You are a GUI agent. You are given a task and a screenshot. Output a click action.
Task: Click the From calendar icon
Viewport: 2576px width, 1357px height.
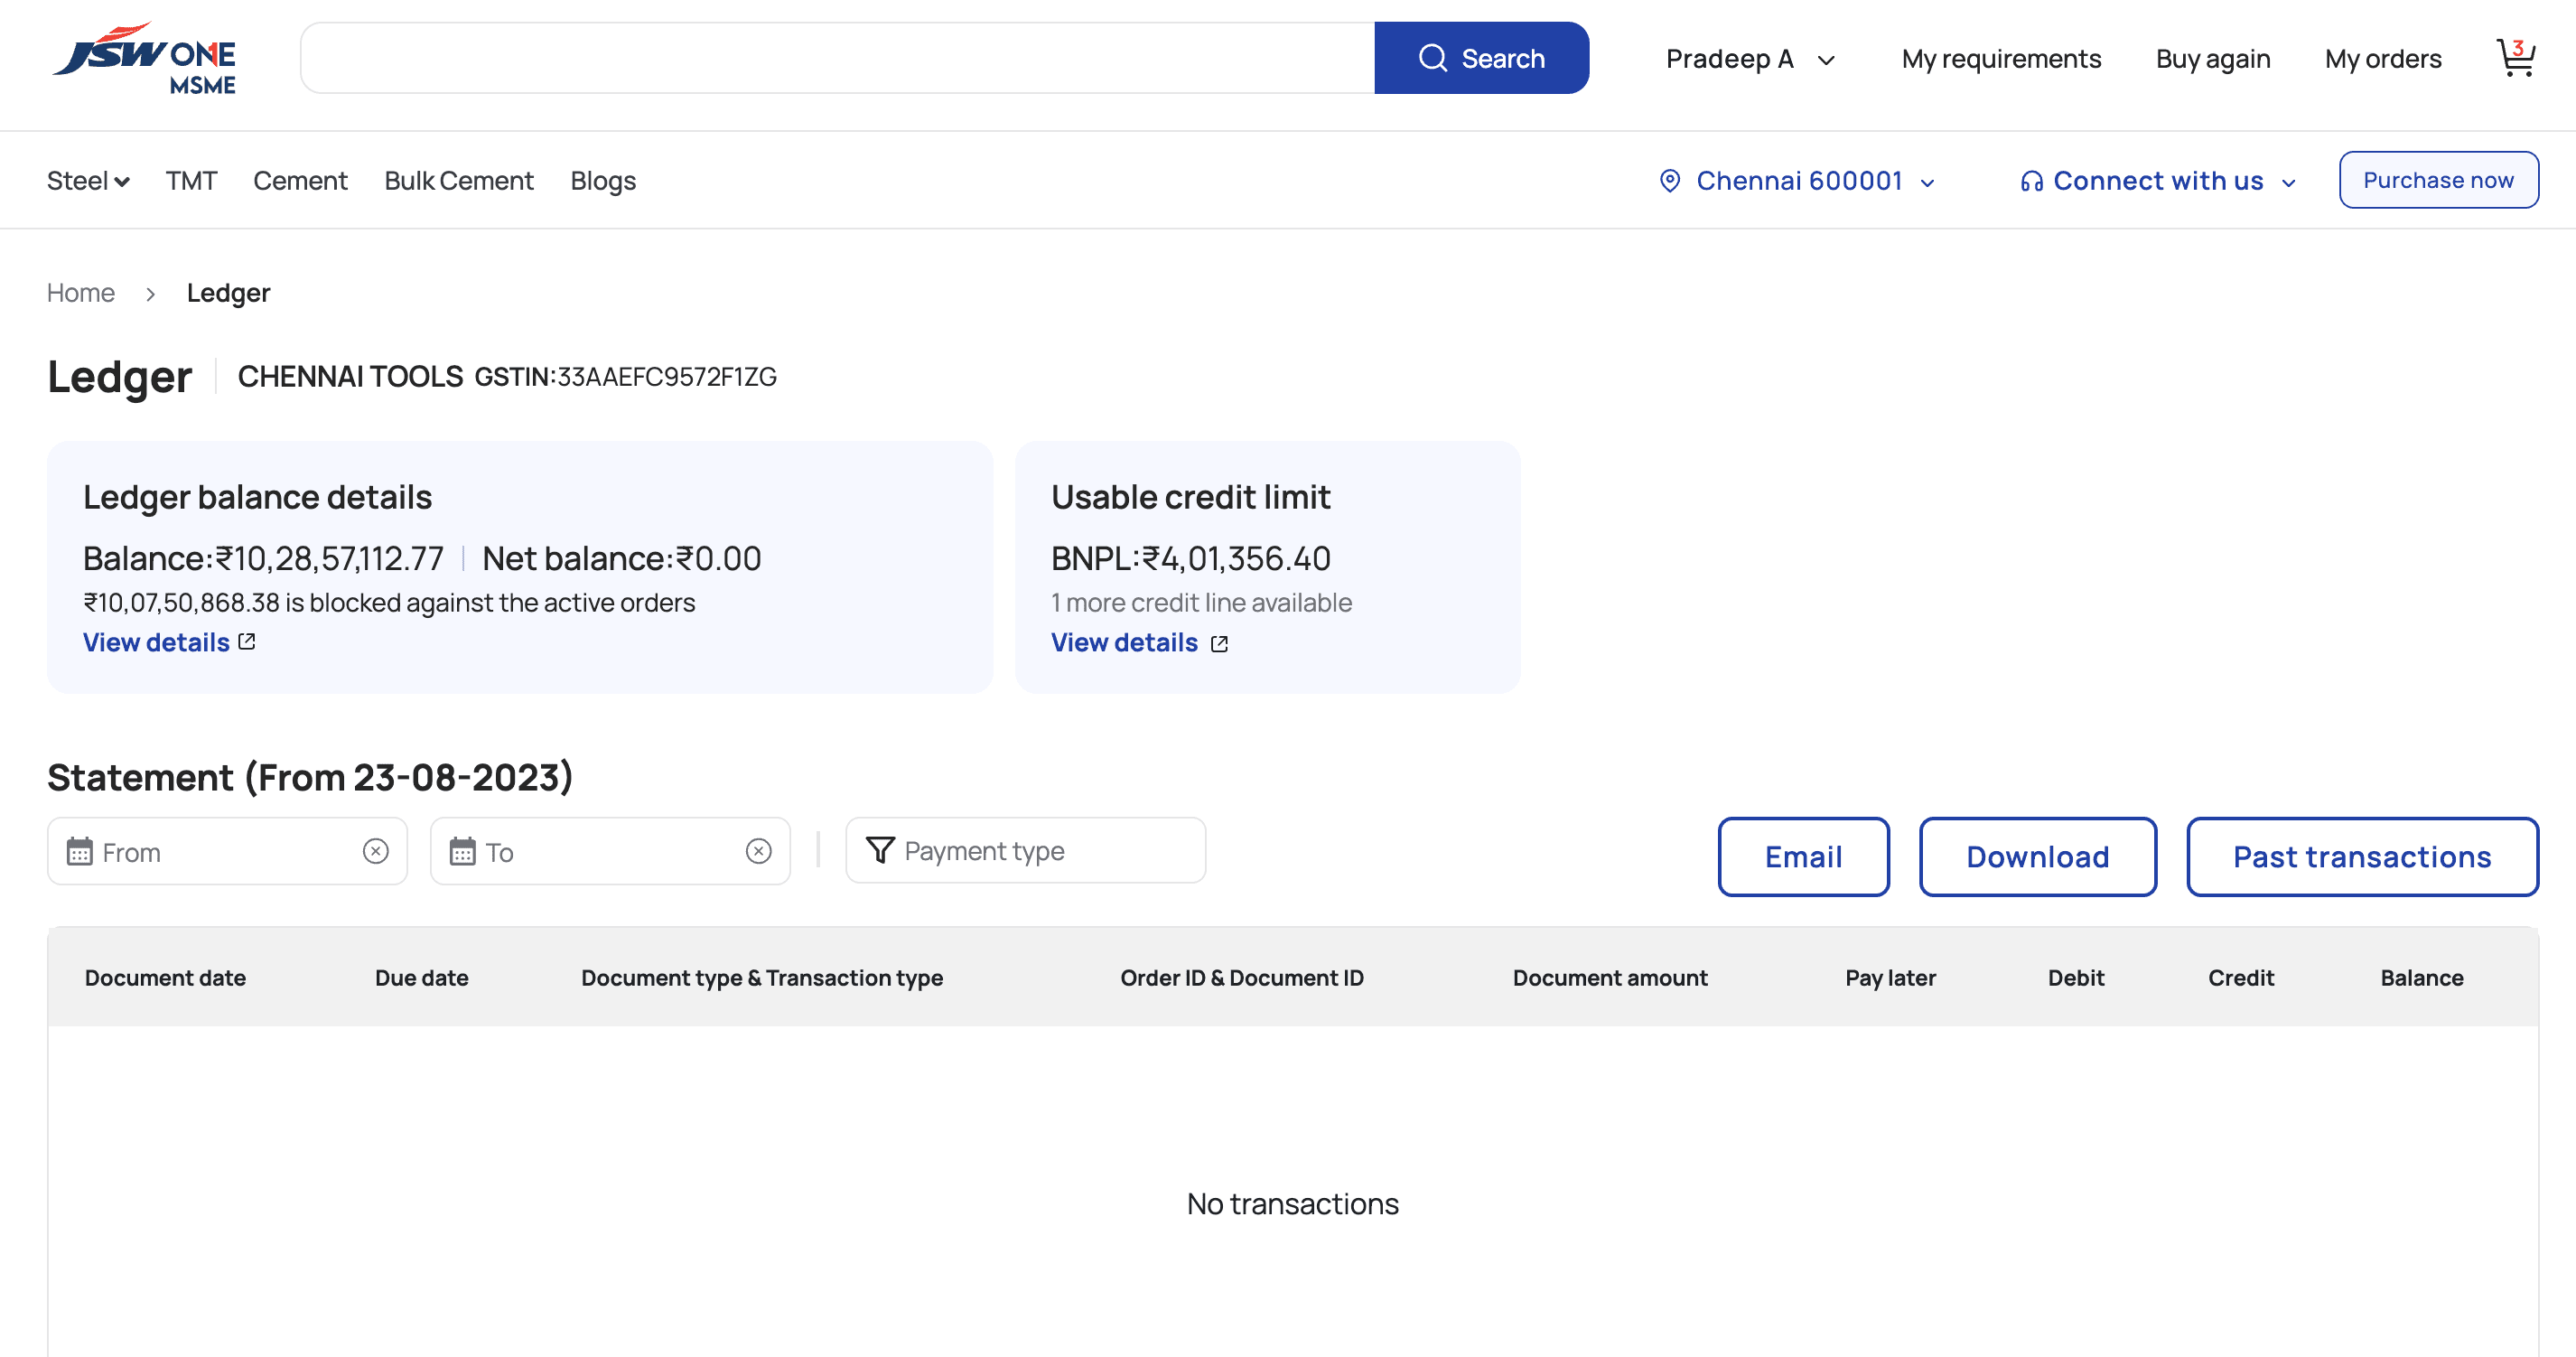(79, 852)
